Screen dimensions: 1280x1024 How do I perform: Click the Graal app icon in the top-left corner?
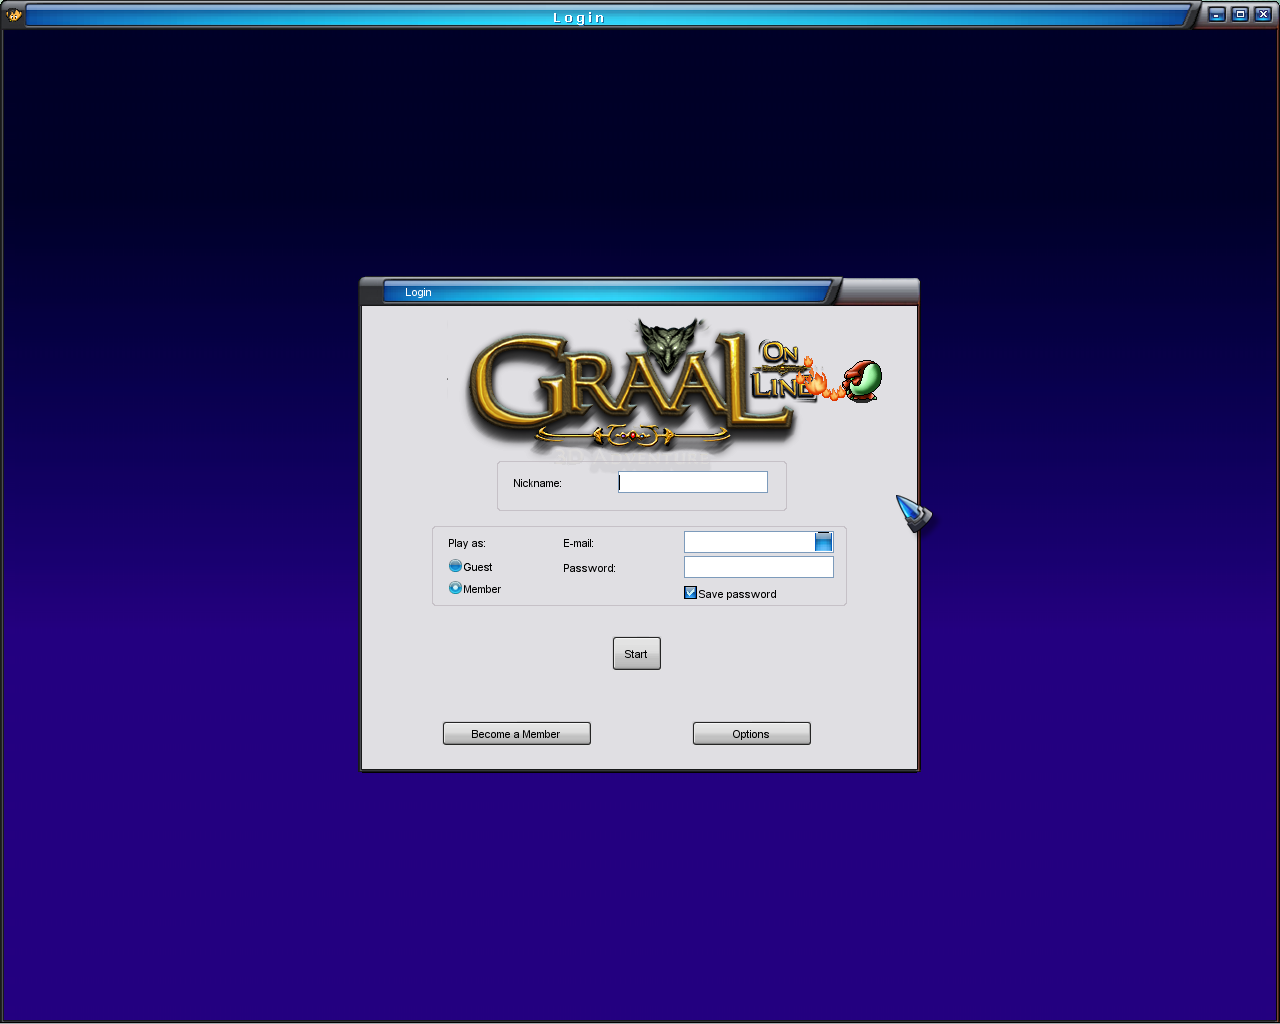pos(14,15)
